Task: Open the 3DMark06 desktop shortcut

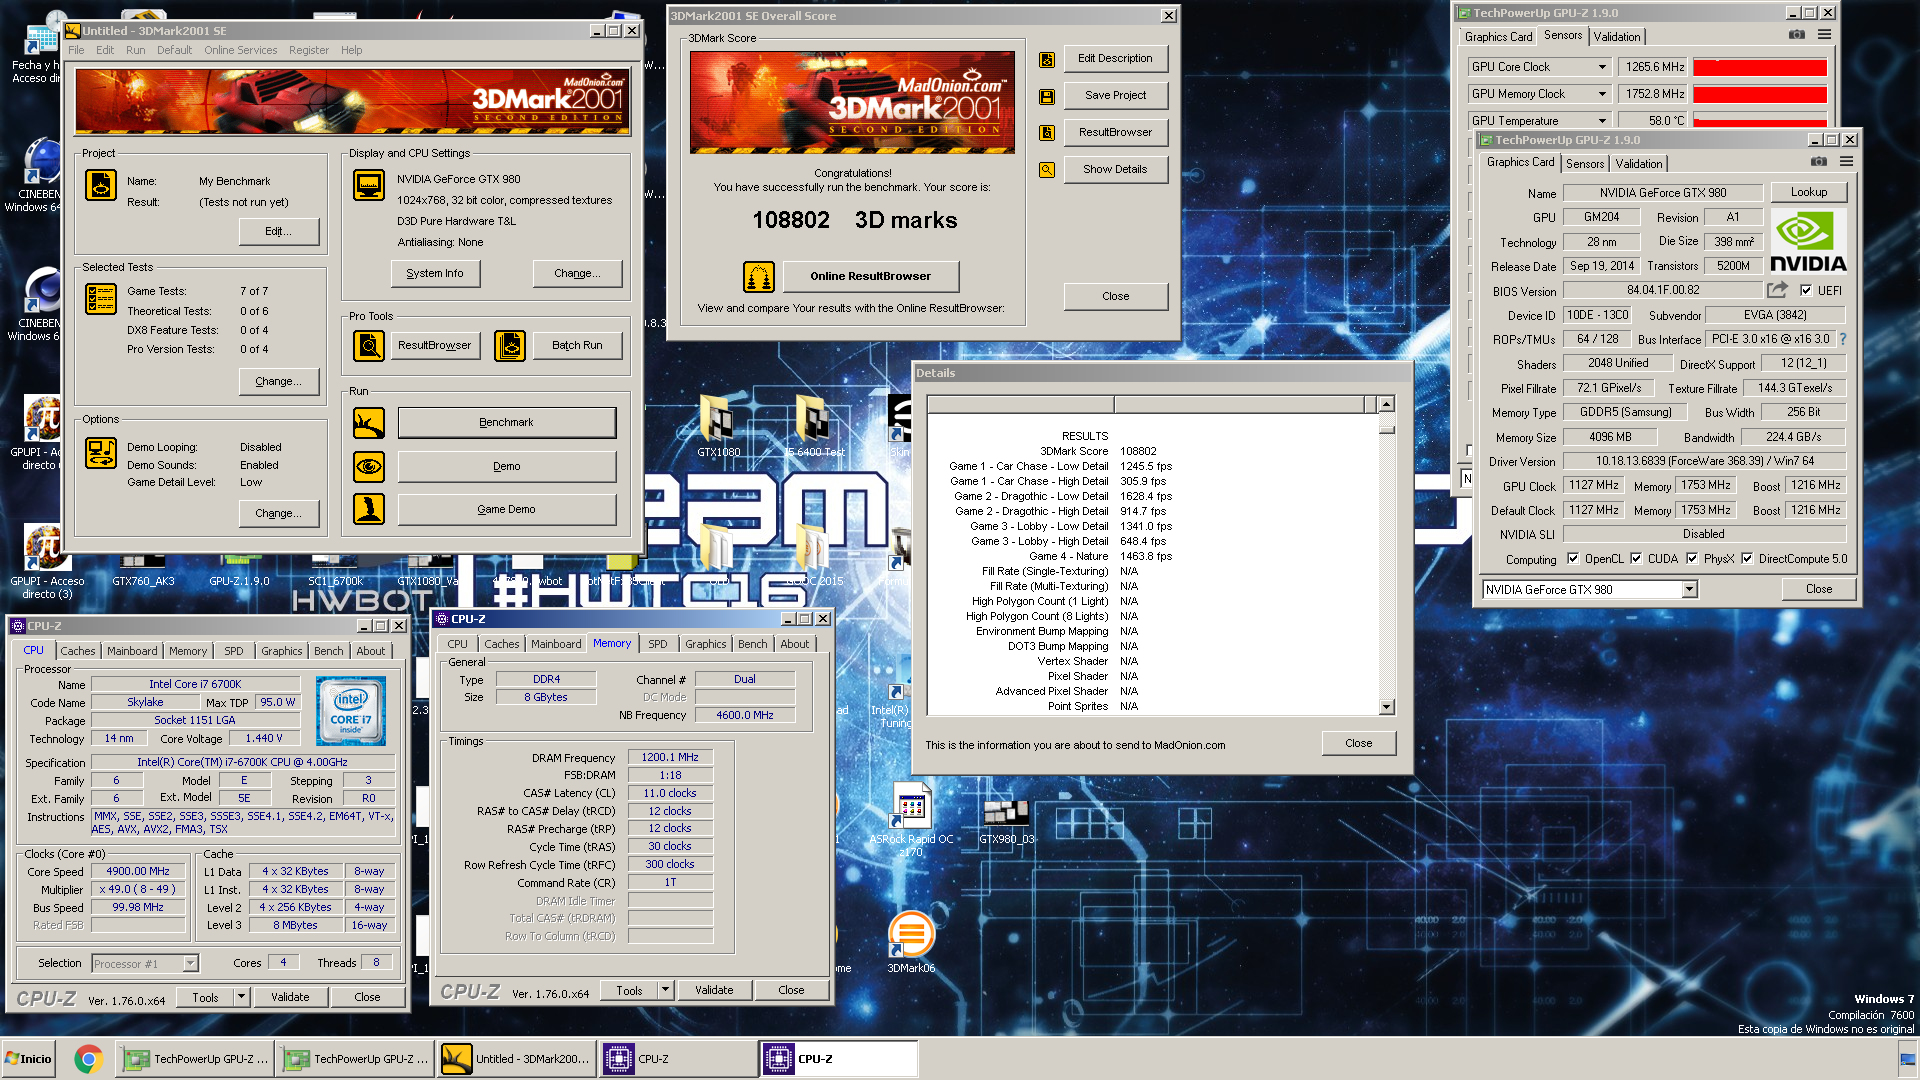Action: tap(911, 941)
